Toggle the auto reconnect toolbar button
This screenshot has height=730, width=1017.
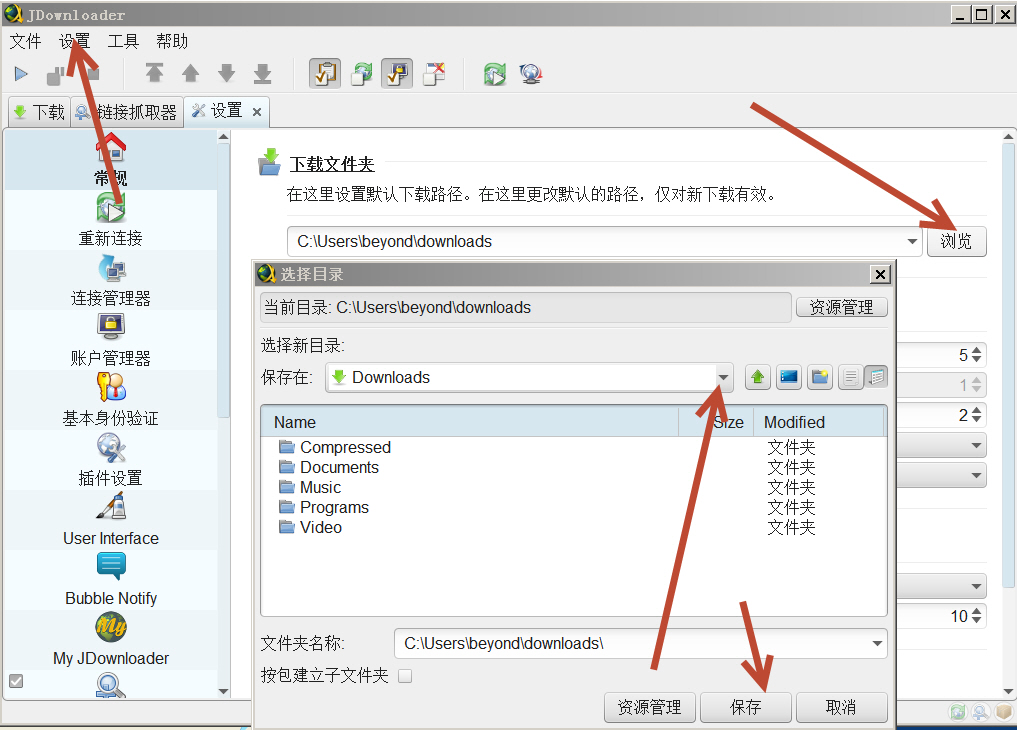361,74
